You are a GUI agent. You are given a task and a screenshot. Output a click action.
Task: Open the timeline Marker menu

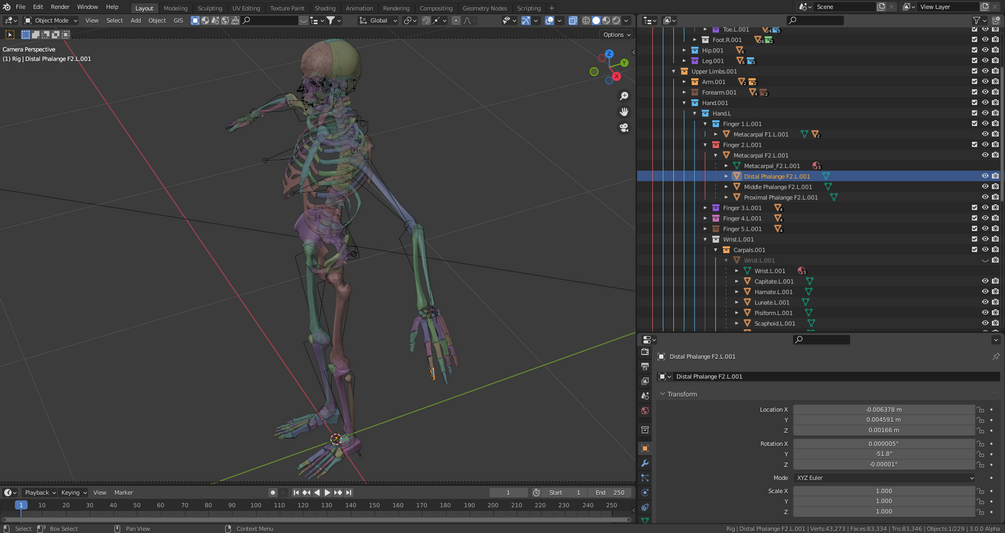coord(123,492)
